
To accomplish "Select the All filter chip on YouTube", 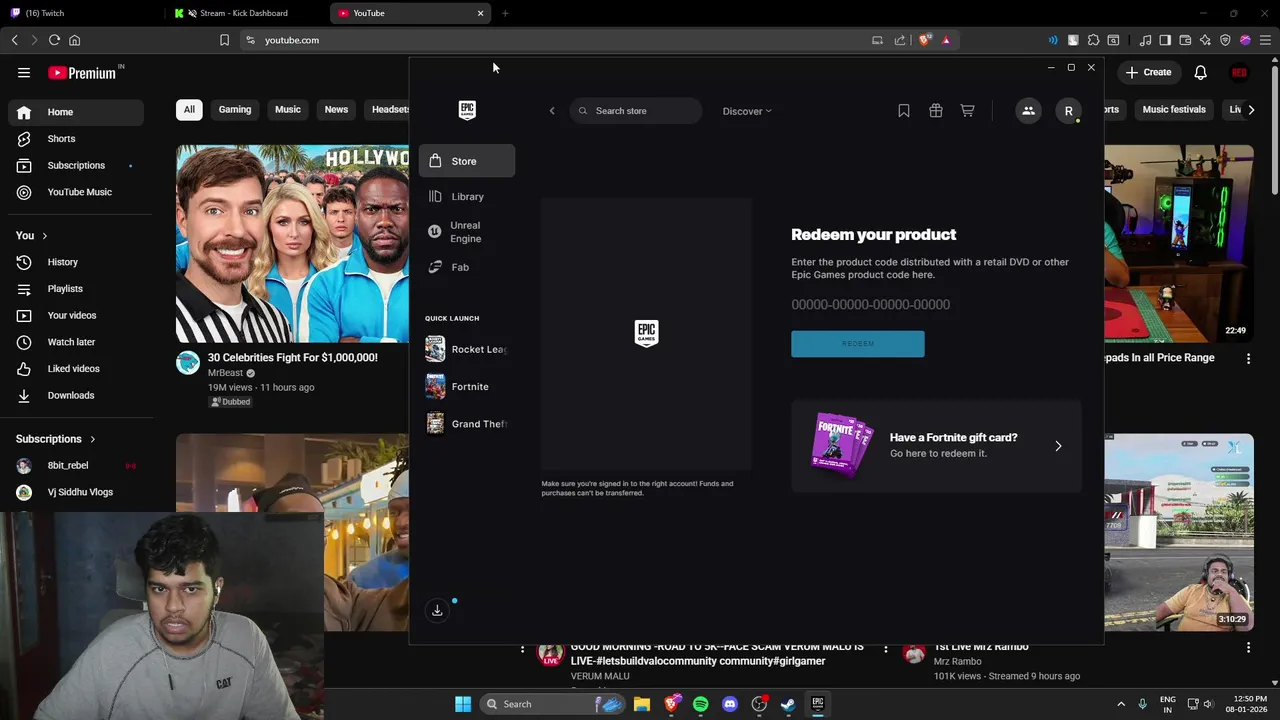I will pos(189,110).
